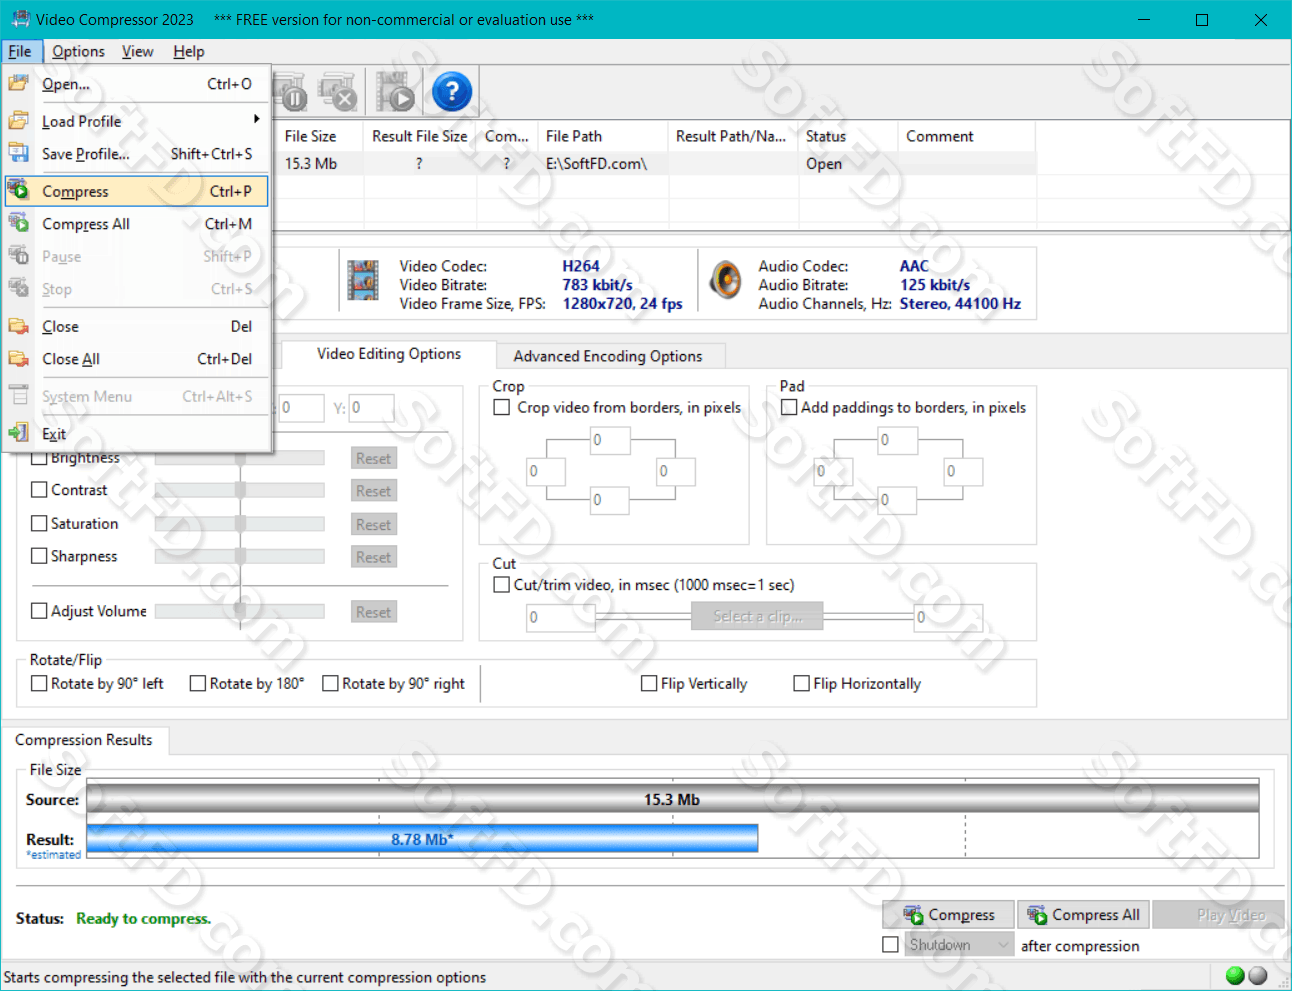This screenshot has width=1292, height=991.
Task: Select the E:\SoftFD.com\ file path cell
Action: click(x=603, y=163)
